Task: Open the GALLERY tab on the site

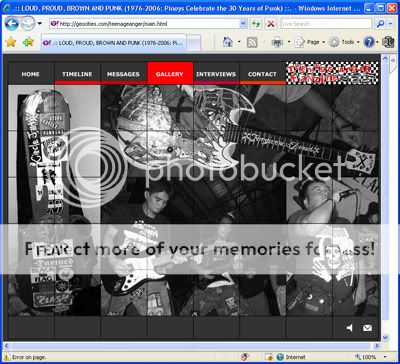Action: (170, 74)
